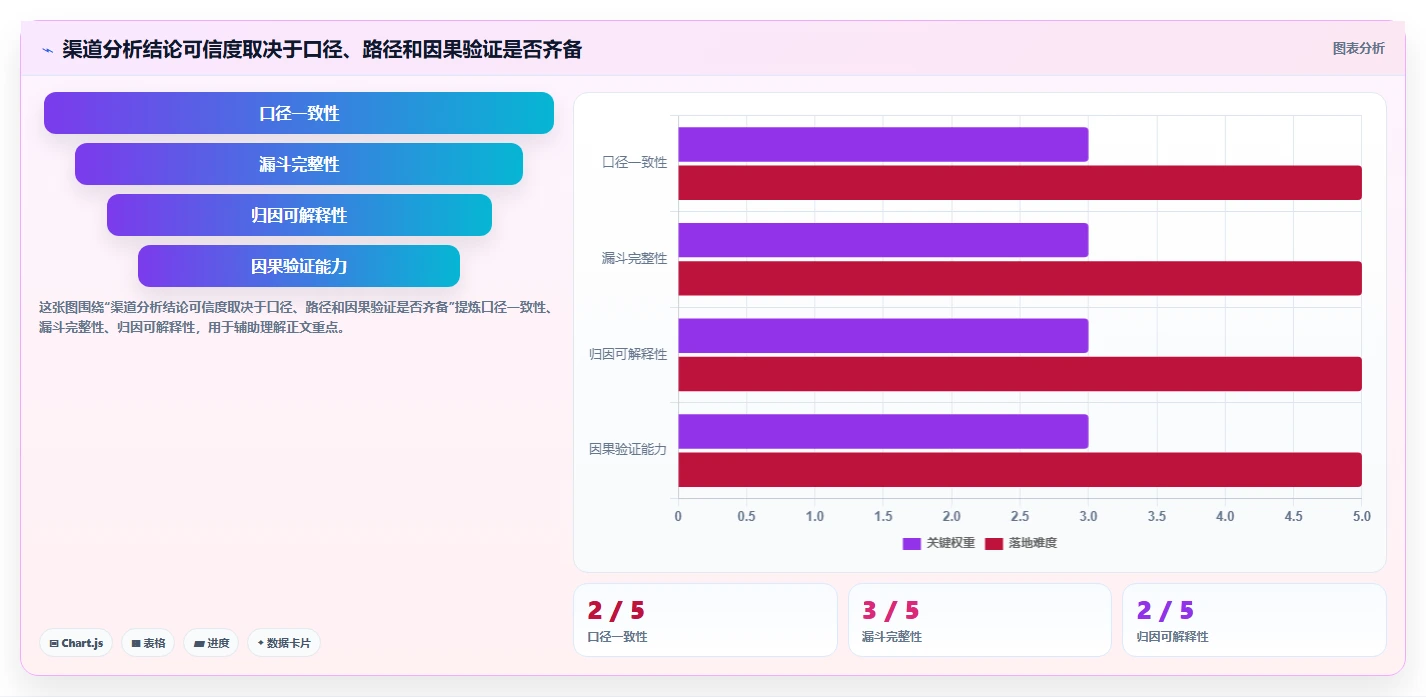This screenshot has height=697, width=1426.
Task: Click the purple bar for 口径一致性
Action: click(883, 144)
